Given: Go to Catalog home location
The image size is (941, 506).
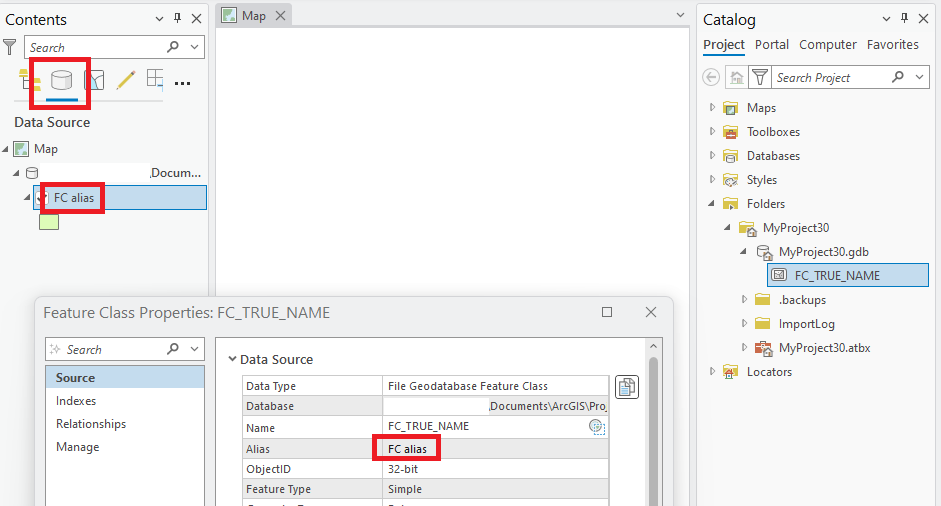Looking at the screenshot, I should pos(736,77).
